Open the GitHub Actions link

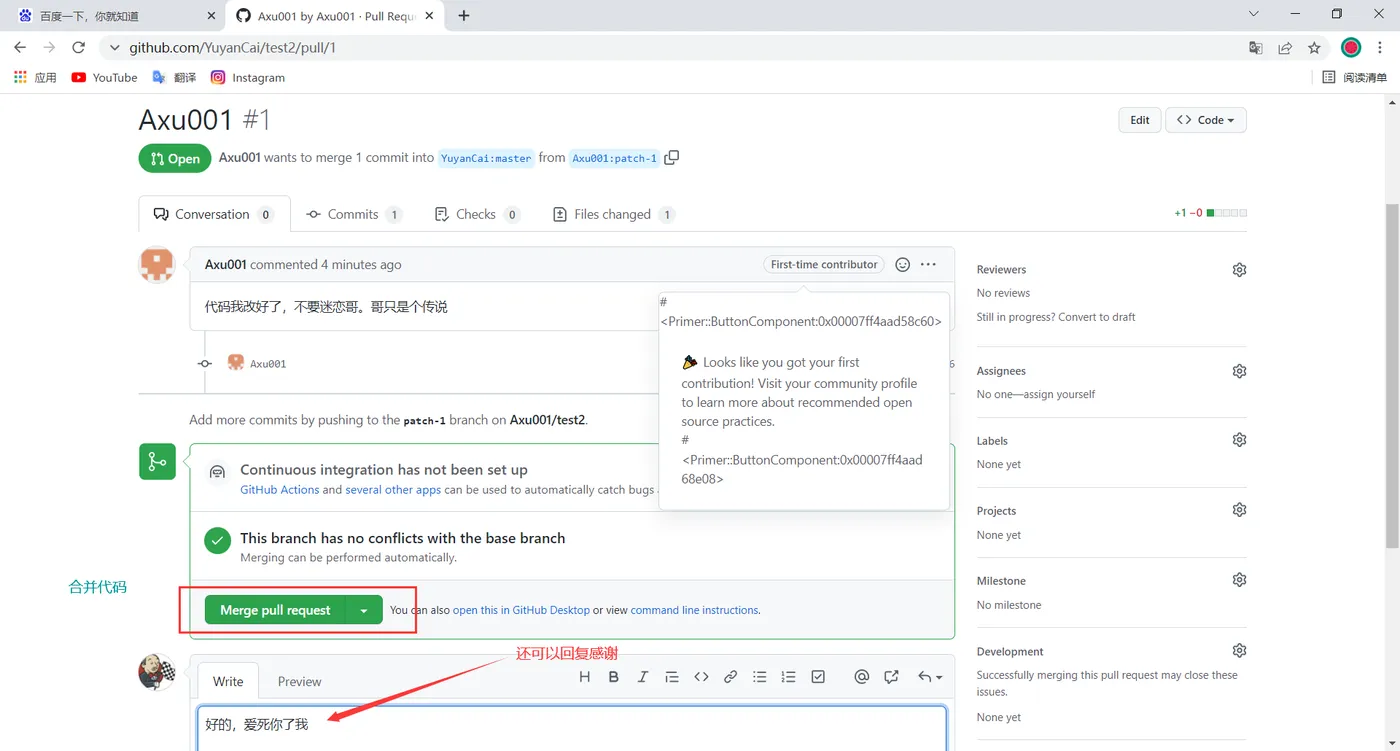tap(280, 490)
